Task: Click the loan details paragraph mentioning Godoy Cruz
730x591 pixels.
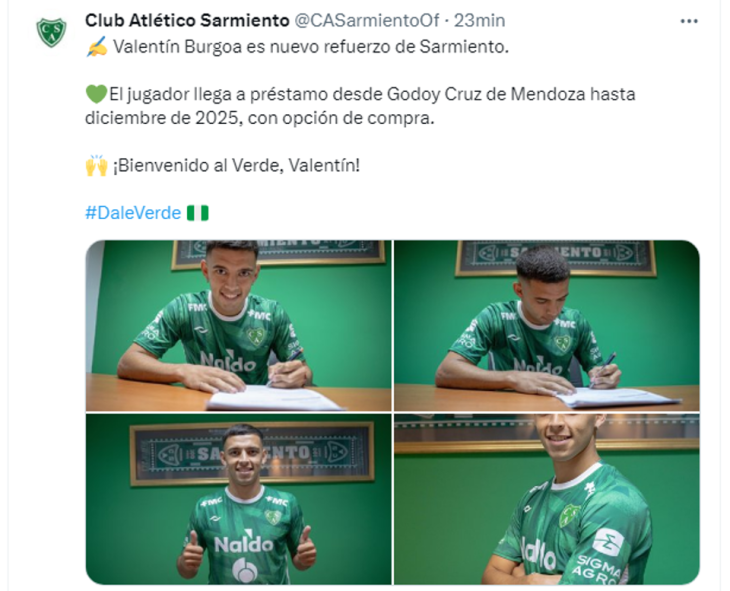Action: click(x=360, y=106)
